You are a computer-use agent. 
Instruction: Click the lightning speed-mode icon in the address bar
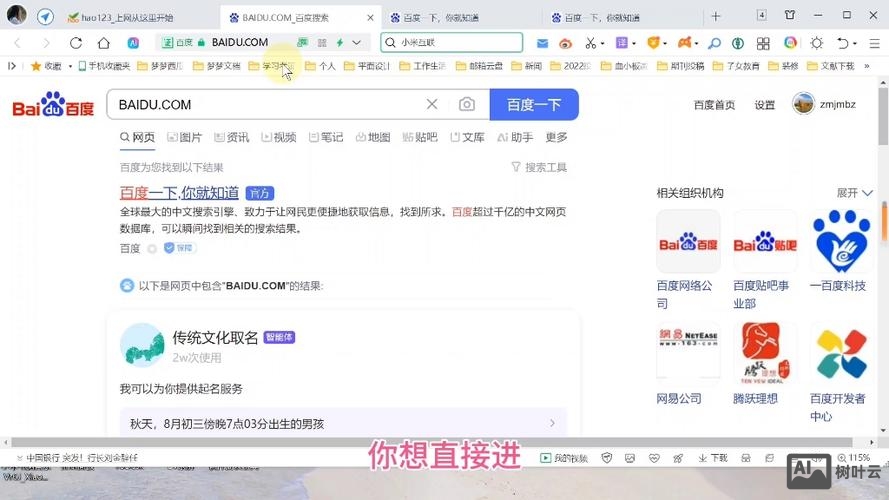coord(340,43)
